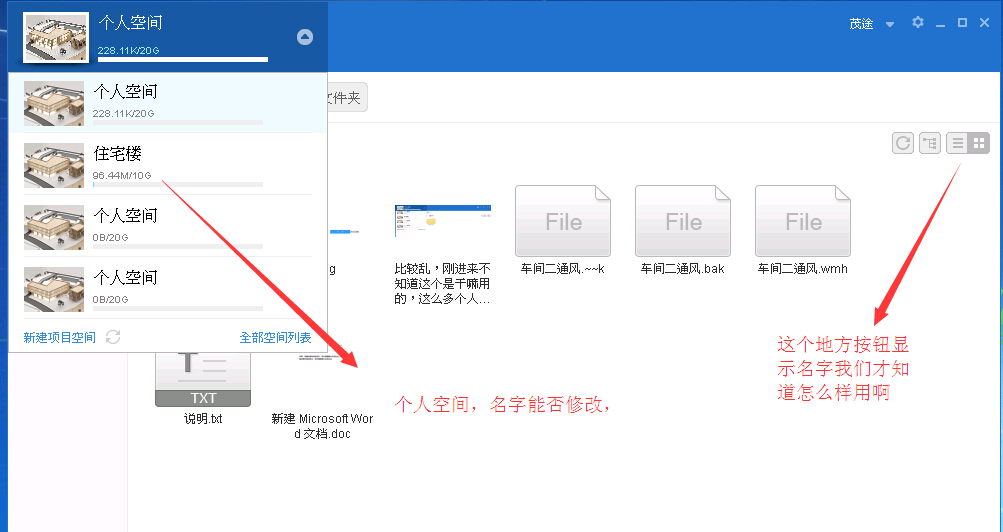
Task: Click the 住宅楼 storage usage bar
Action: (177, 185)
